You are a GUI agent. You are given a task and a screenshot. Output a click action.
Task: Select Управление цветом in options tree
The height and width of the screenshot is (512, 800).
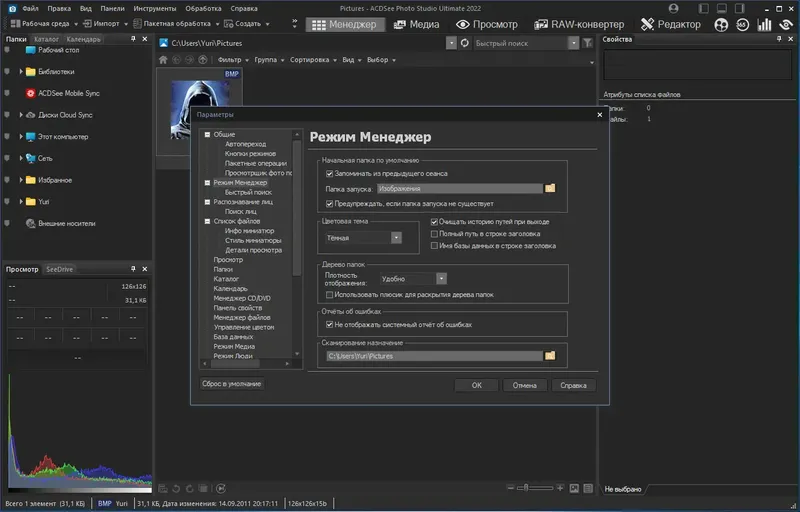244,327
